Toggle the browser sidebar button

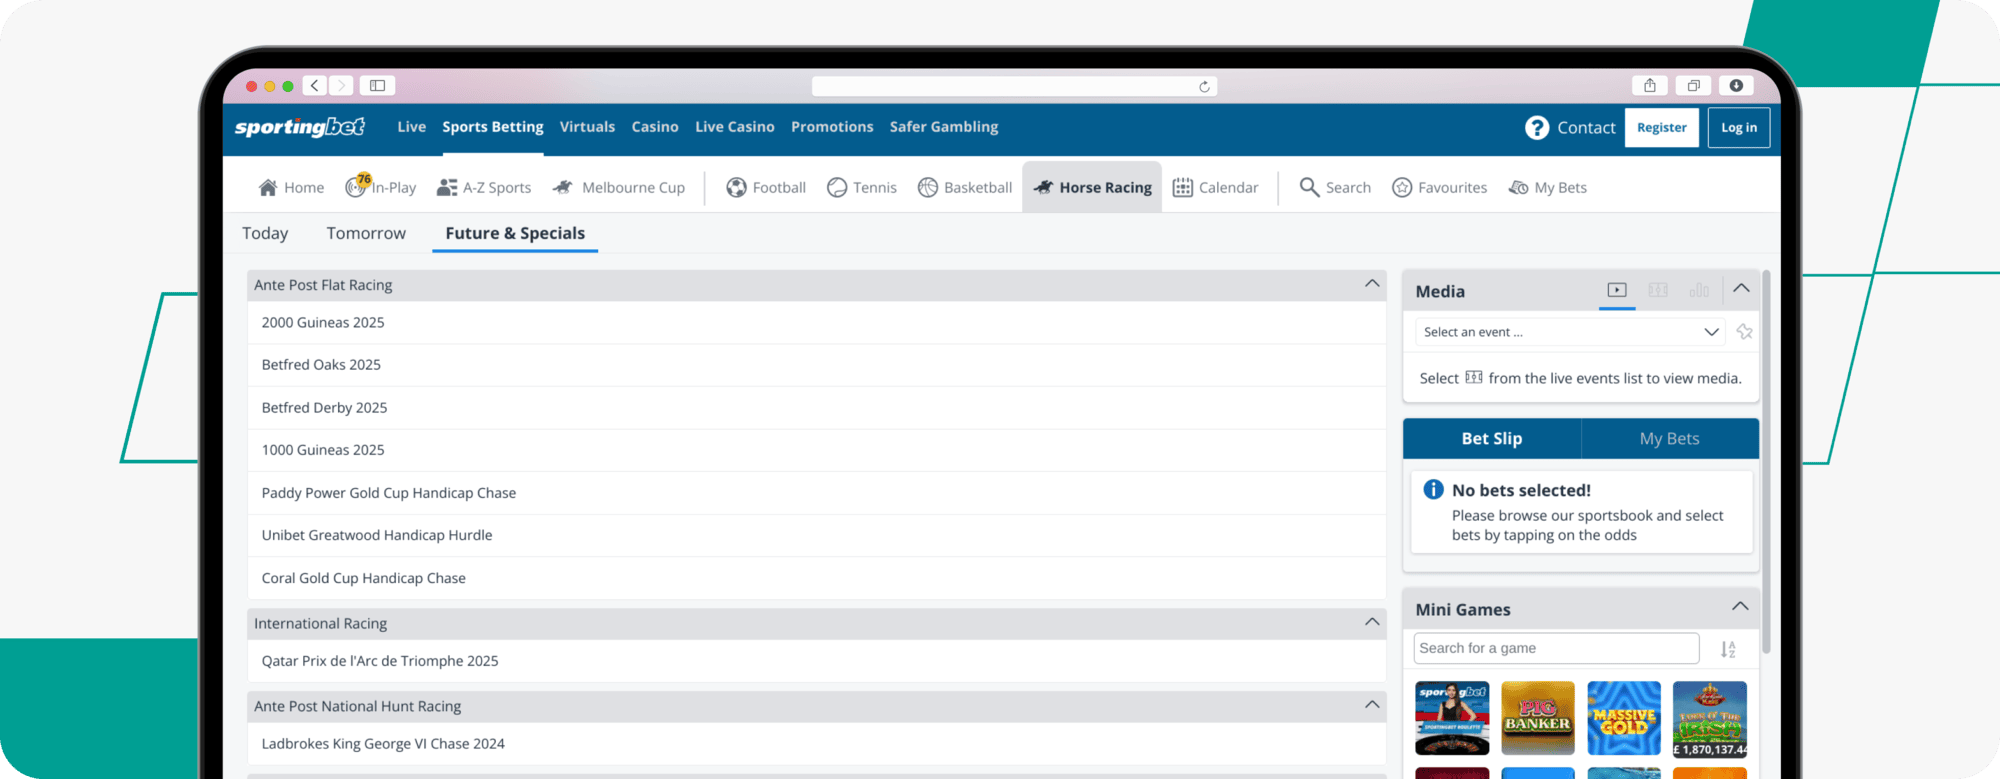point(377,85)
